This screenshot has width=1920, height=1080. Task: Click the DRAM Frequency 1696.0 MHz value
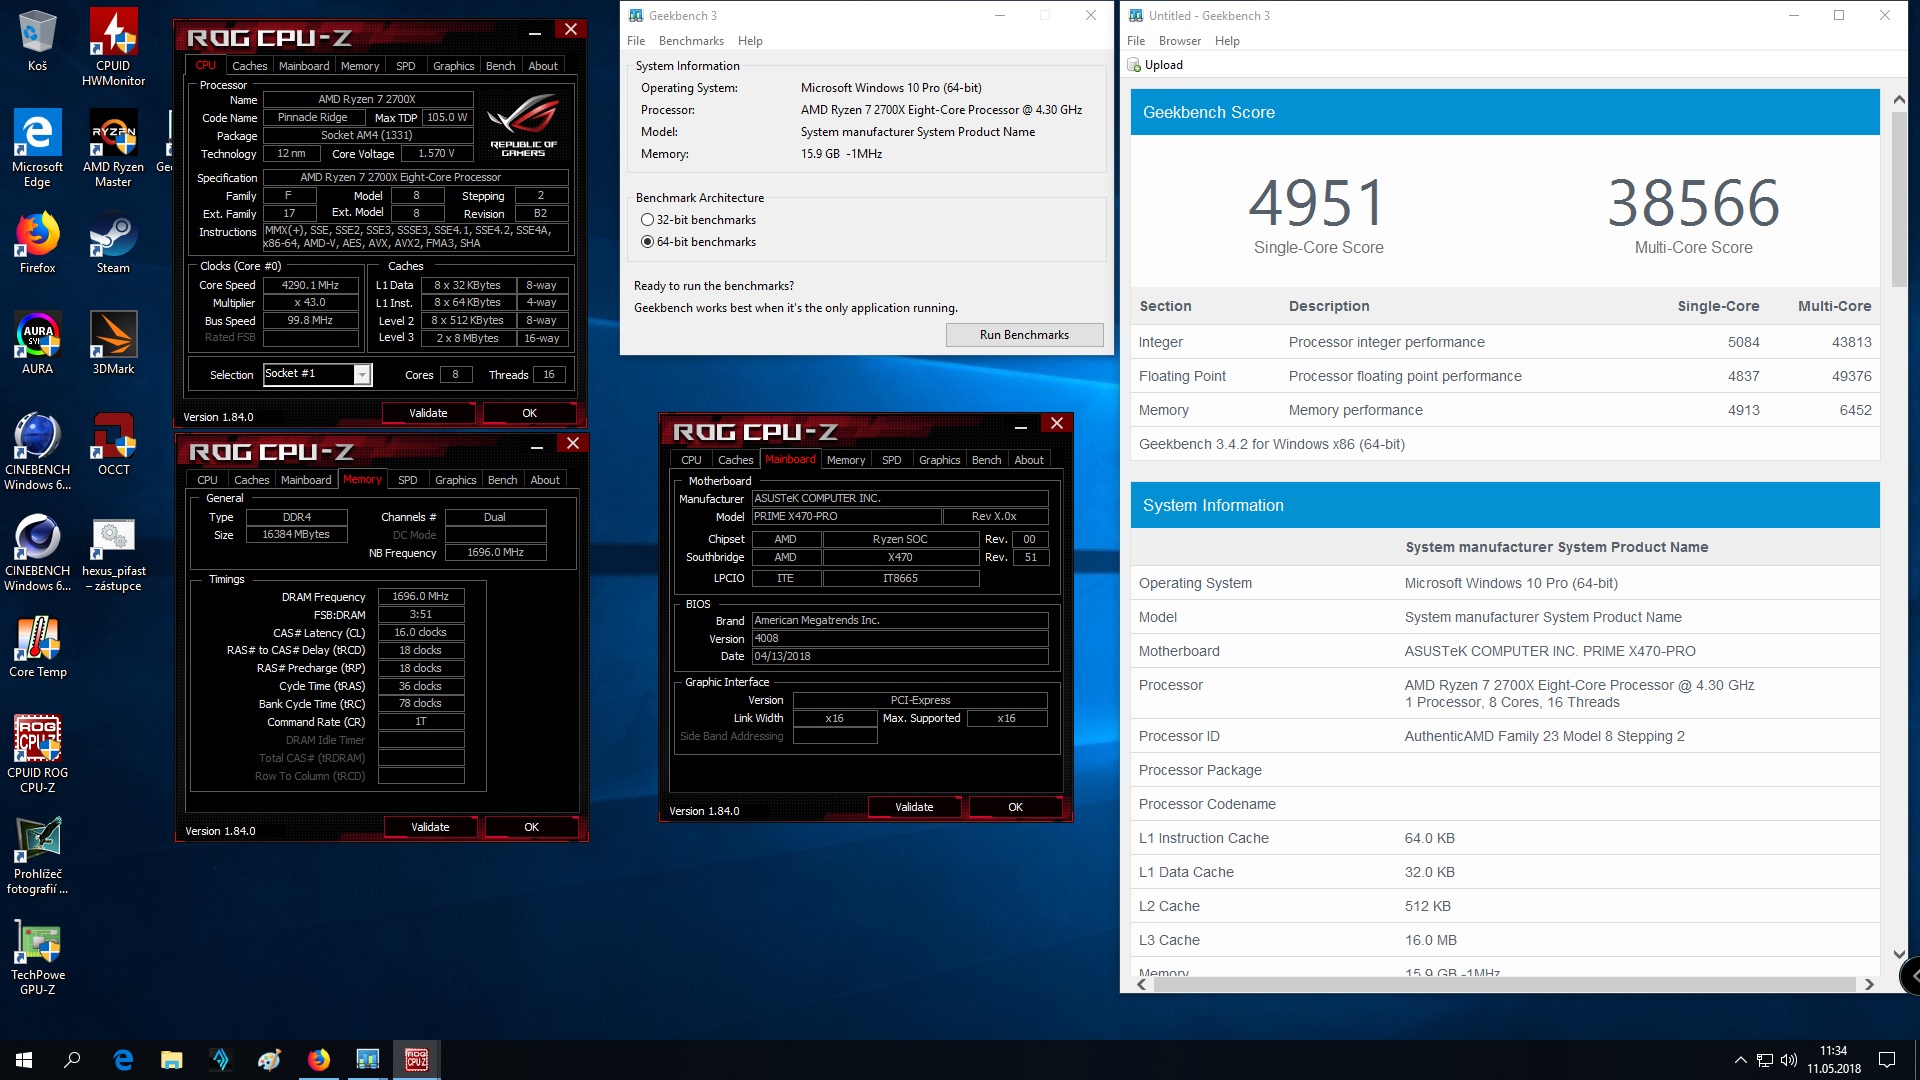point(420,596)
